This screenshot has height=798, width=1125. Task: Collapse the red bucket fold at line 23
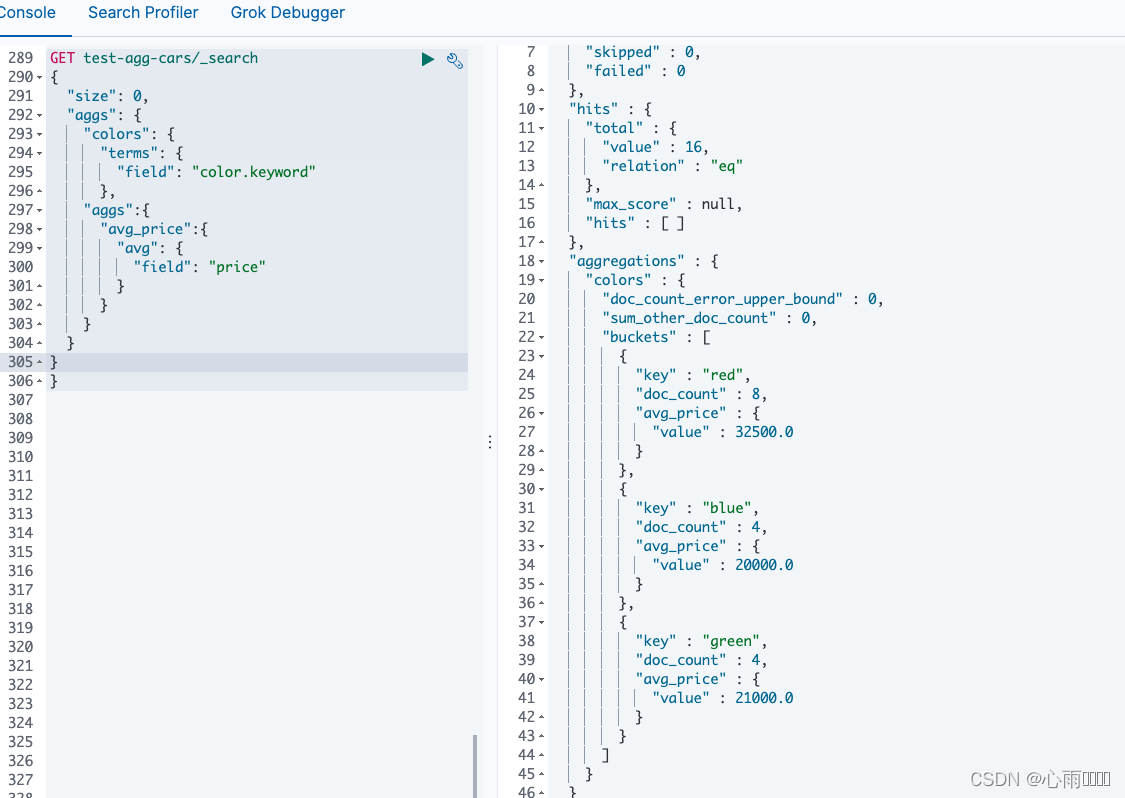pos(542,357)
